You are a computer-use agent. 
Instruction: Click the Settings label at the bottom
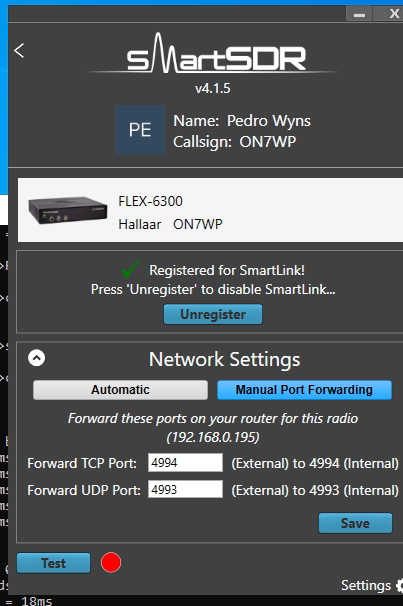pyautogui.click(x=366, y=586)
